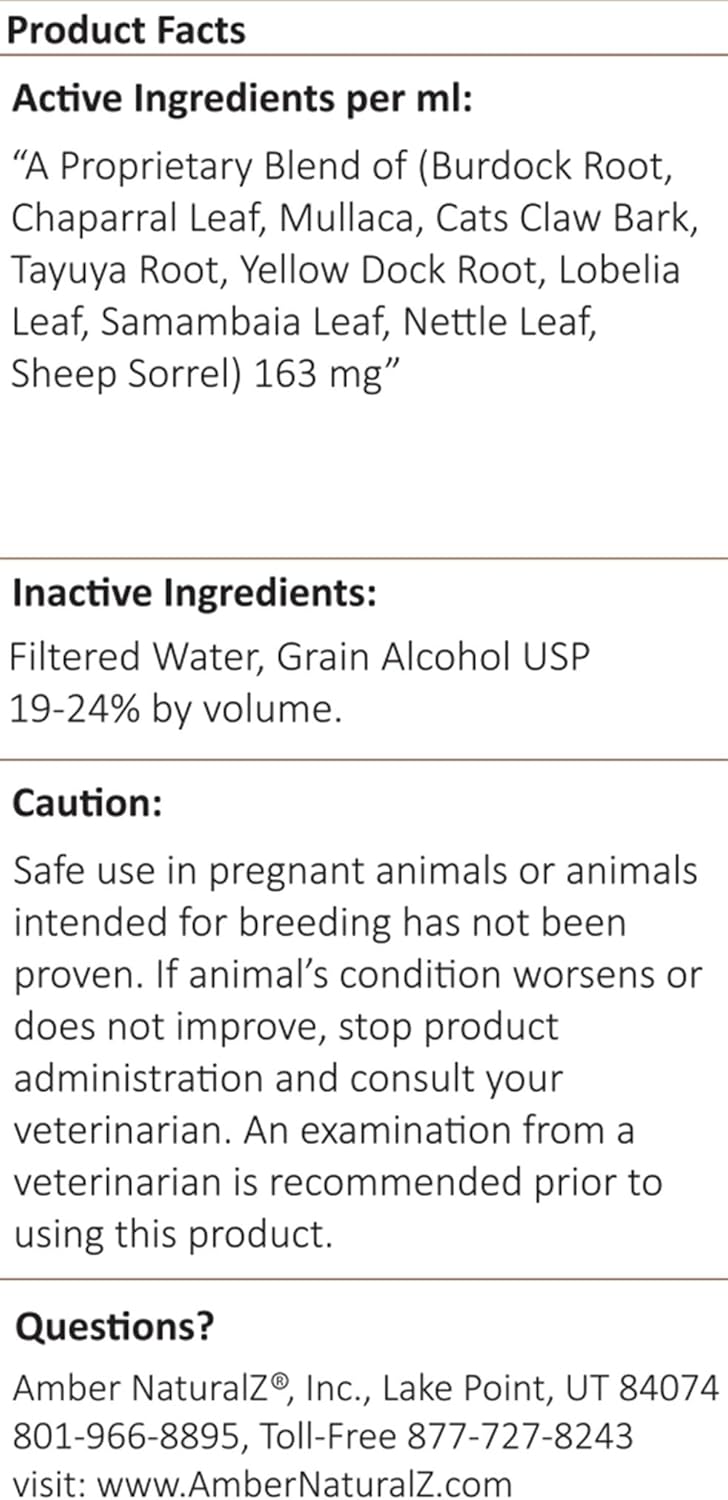The image size is (728, 1500).
Task: Click the Questions? heading
Action: point(113,1326)
